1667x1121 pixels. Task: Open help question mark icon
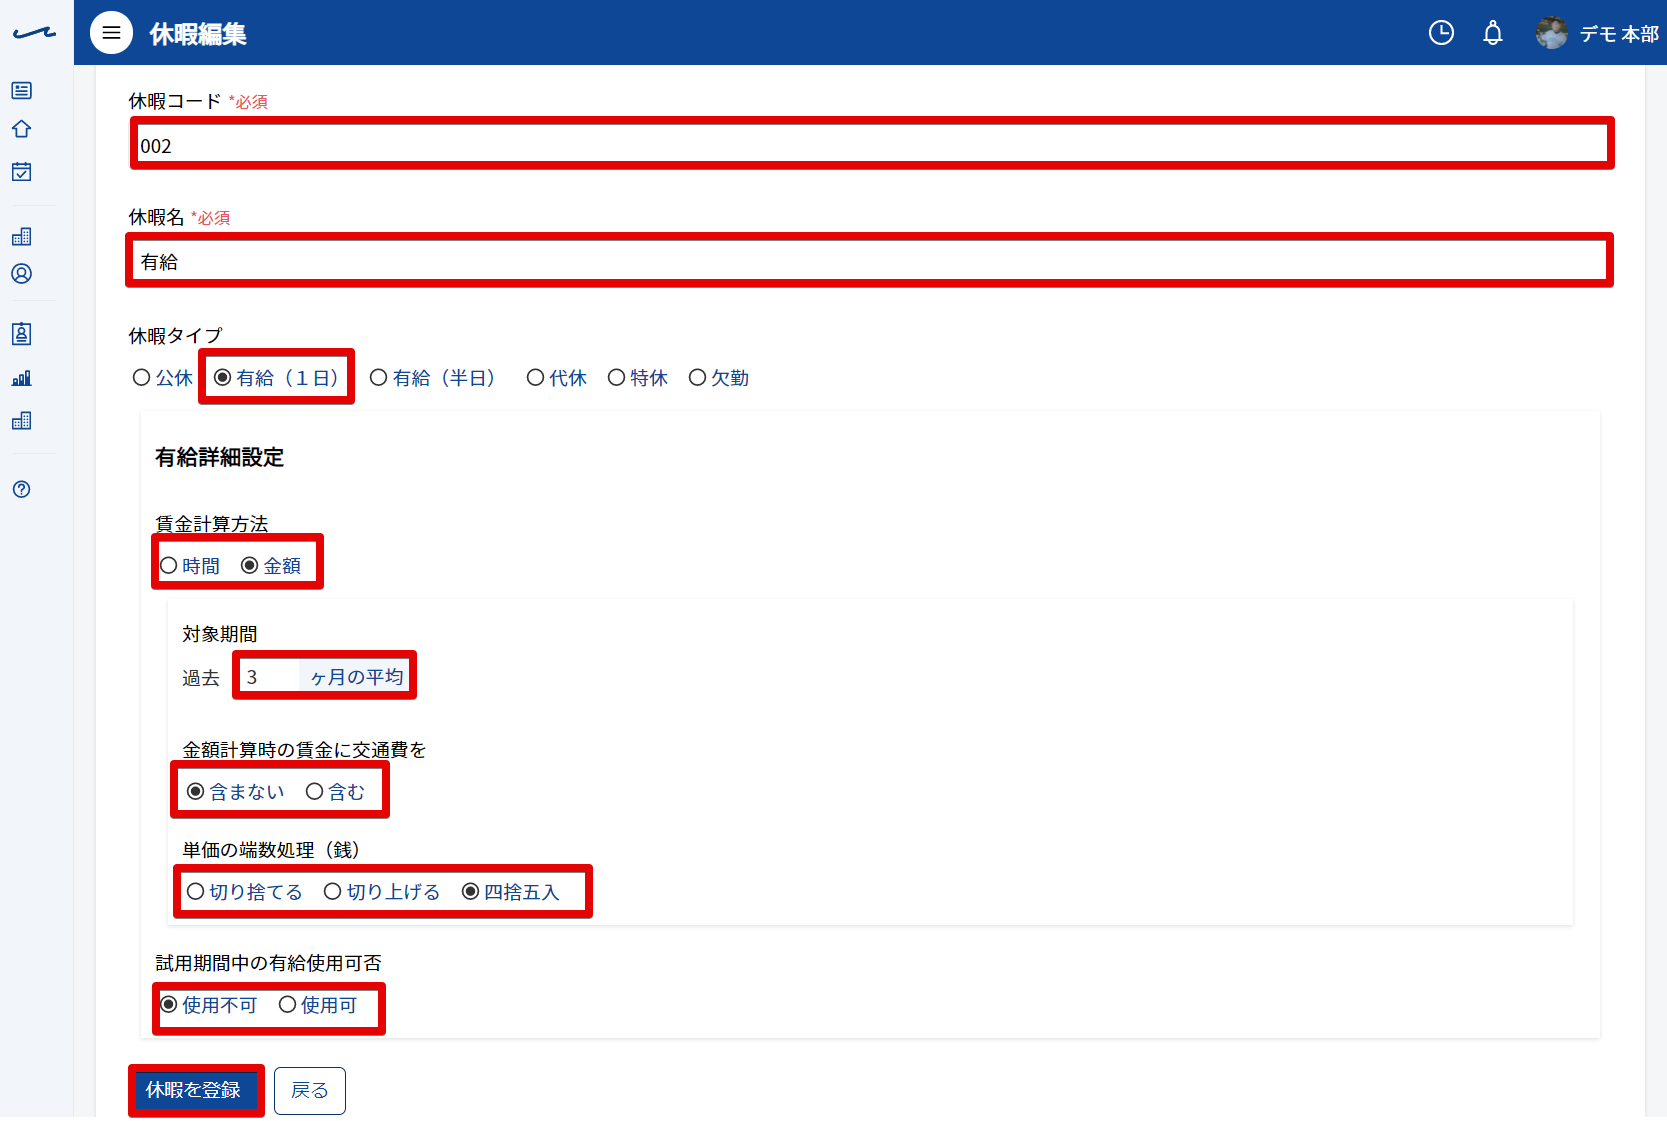21,489
